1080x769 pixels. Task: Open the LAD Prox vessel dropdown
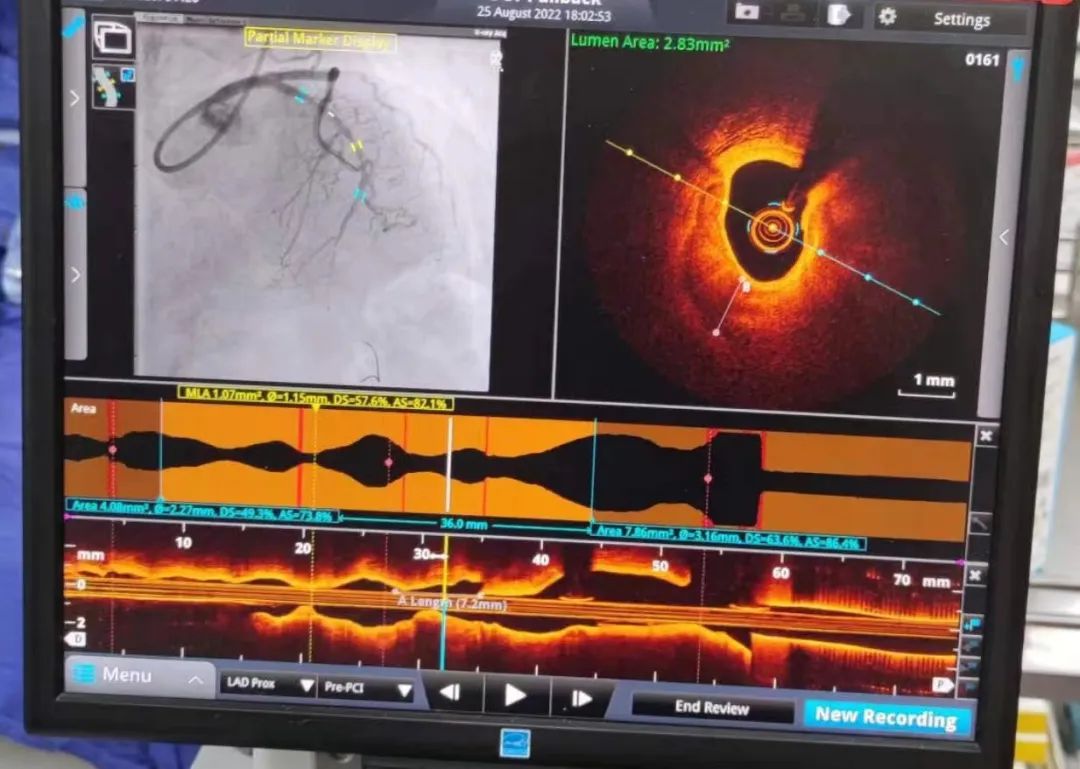coord(267,688)
